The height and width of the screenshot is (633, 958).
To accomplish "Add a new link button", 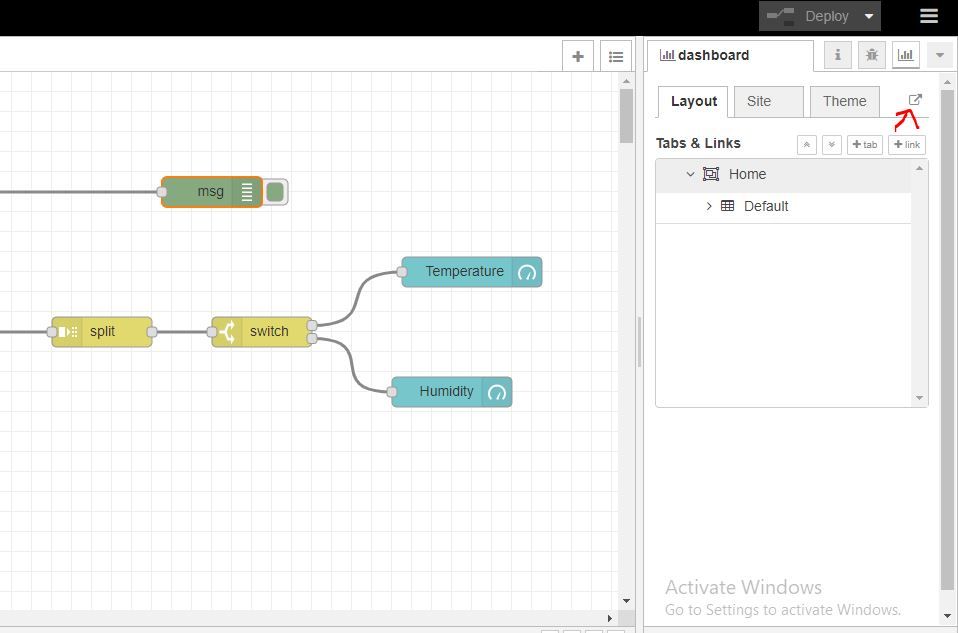I will pyautogui.click(x=907, y=145).
